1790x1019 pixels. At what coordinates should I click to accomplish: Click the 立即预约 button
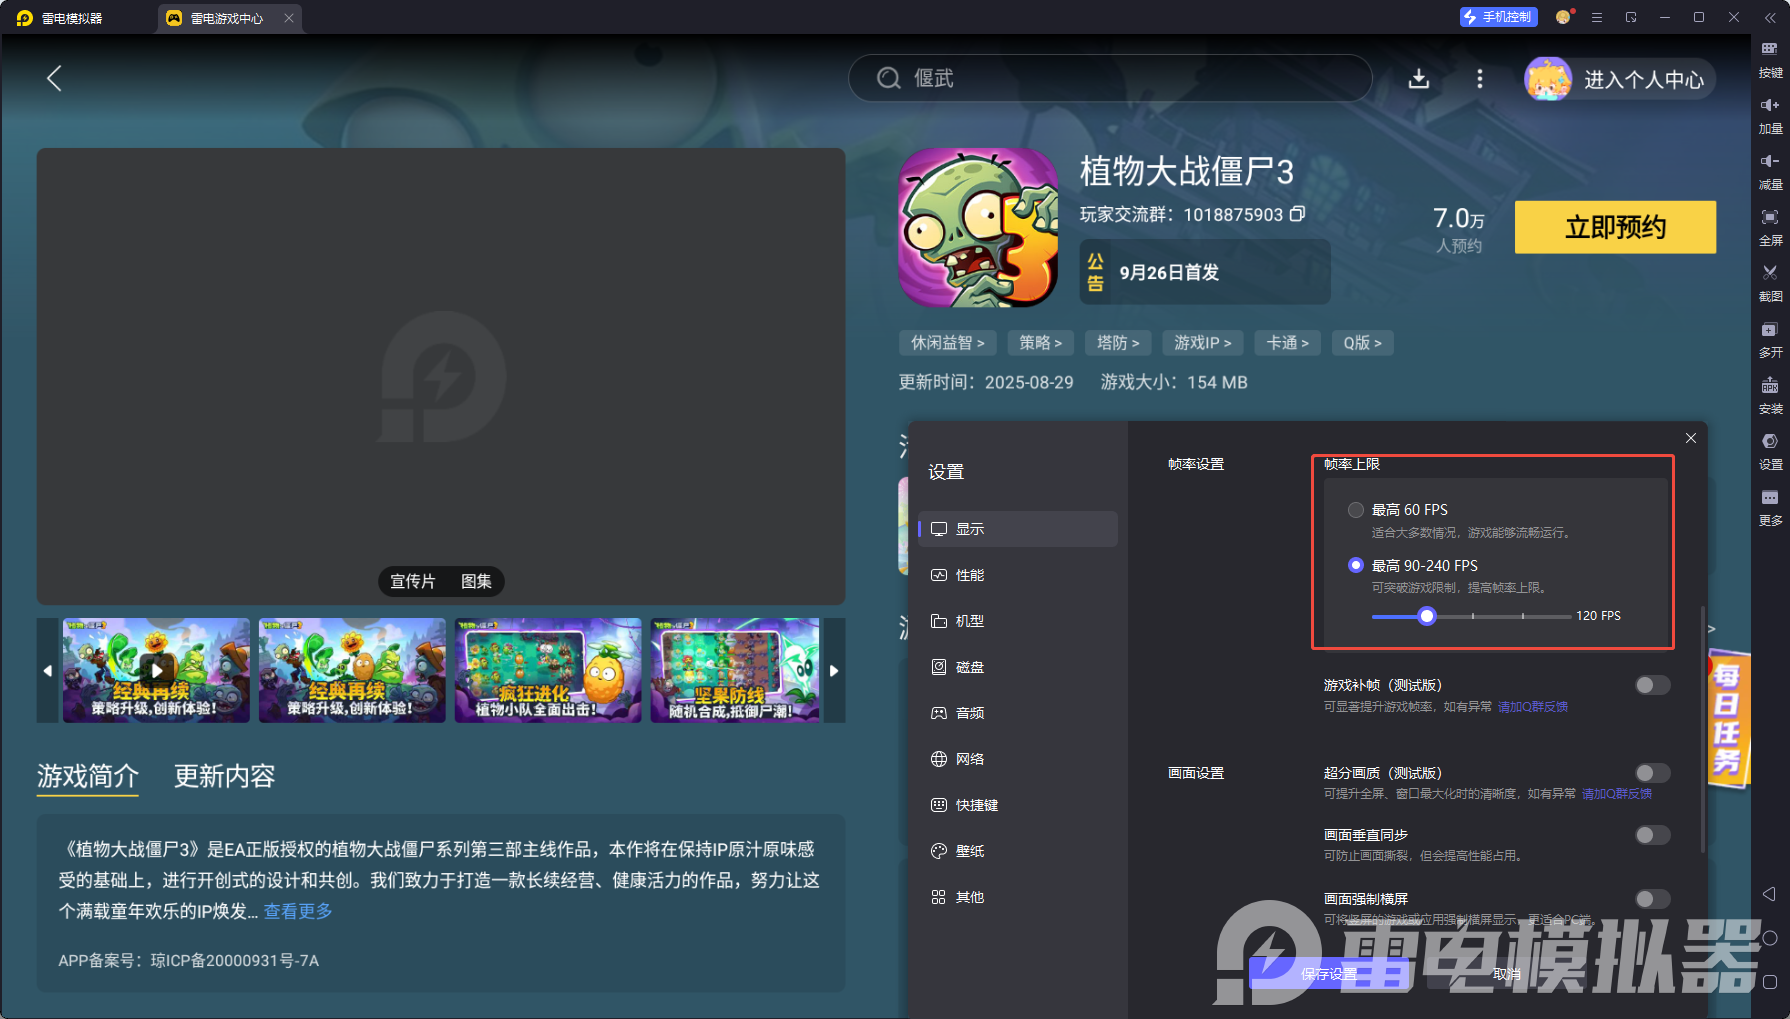pyautogui.click(x=1615, y=227)
